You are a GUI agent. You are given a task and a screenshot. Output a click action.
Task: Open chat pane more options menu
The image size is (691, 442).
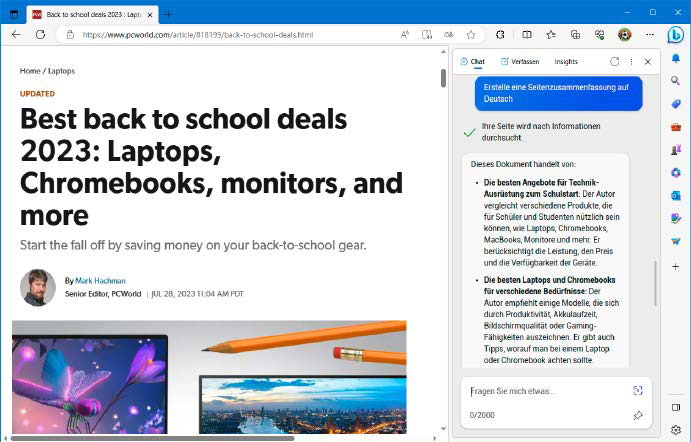point(631,62)
